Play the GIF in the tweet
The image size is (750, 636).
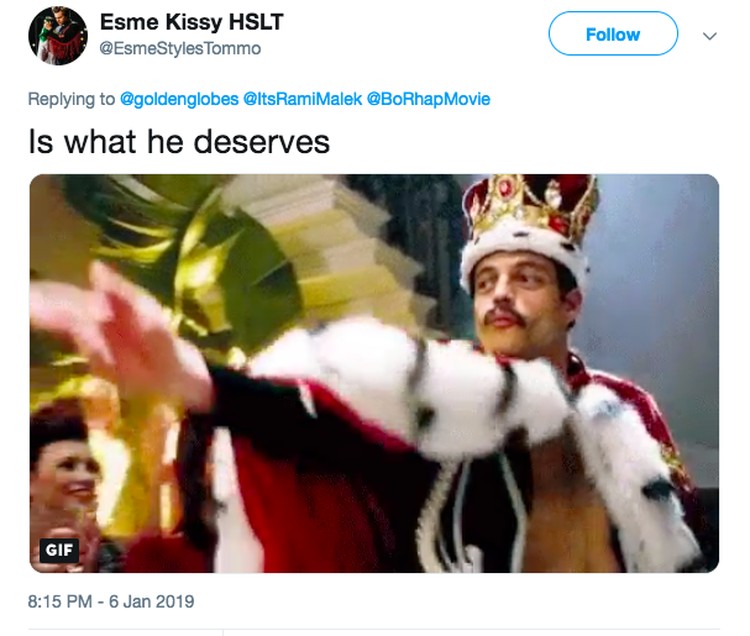(x=374, y=373)
